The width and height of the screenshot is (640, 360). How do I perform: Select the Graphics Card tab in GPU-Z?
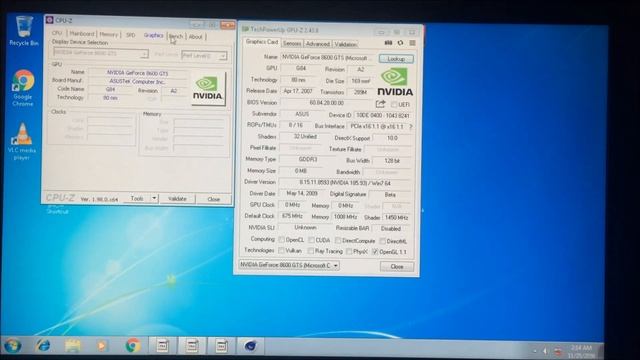pyautogui.click(x=262, y=42)
